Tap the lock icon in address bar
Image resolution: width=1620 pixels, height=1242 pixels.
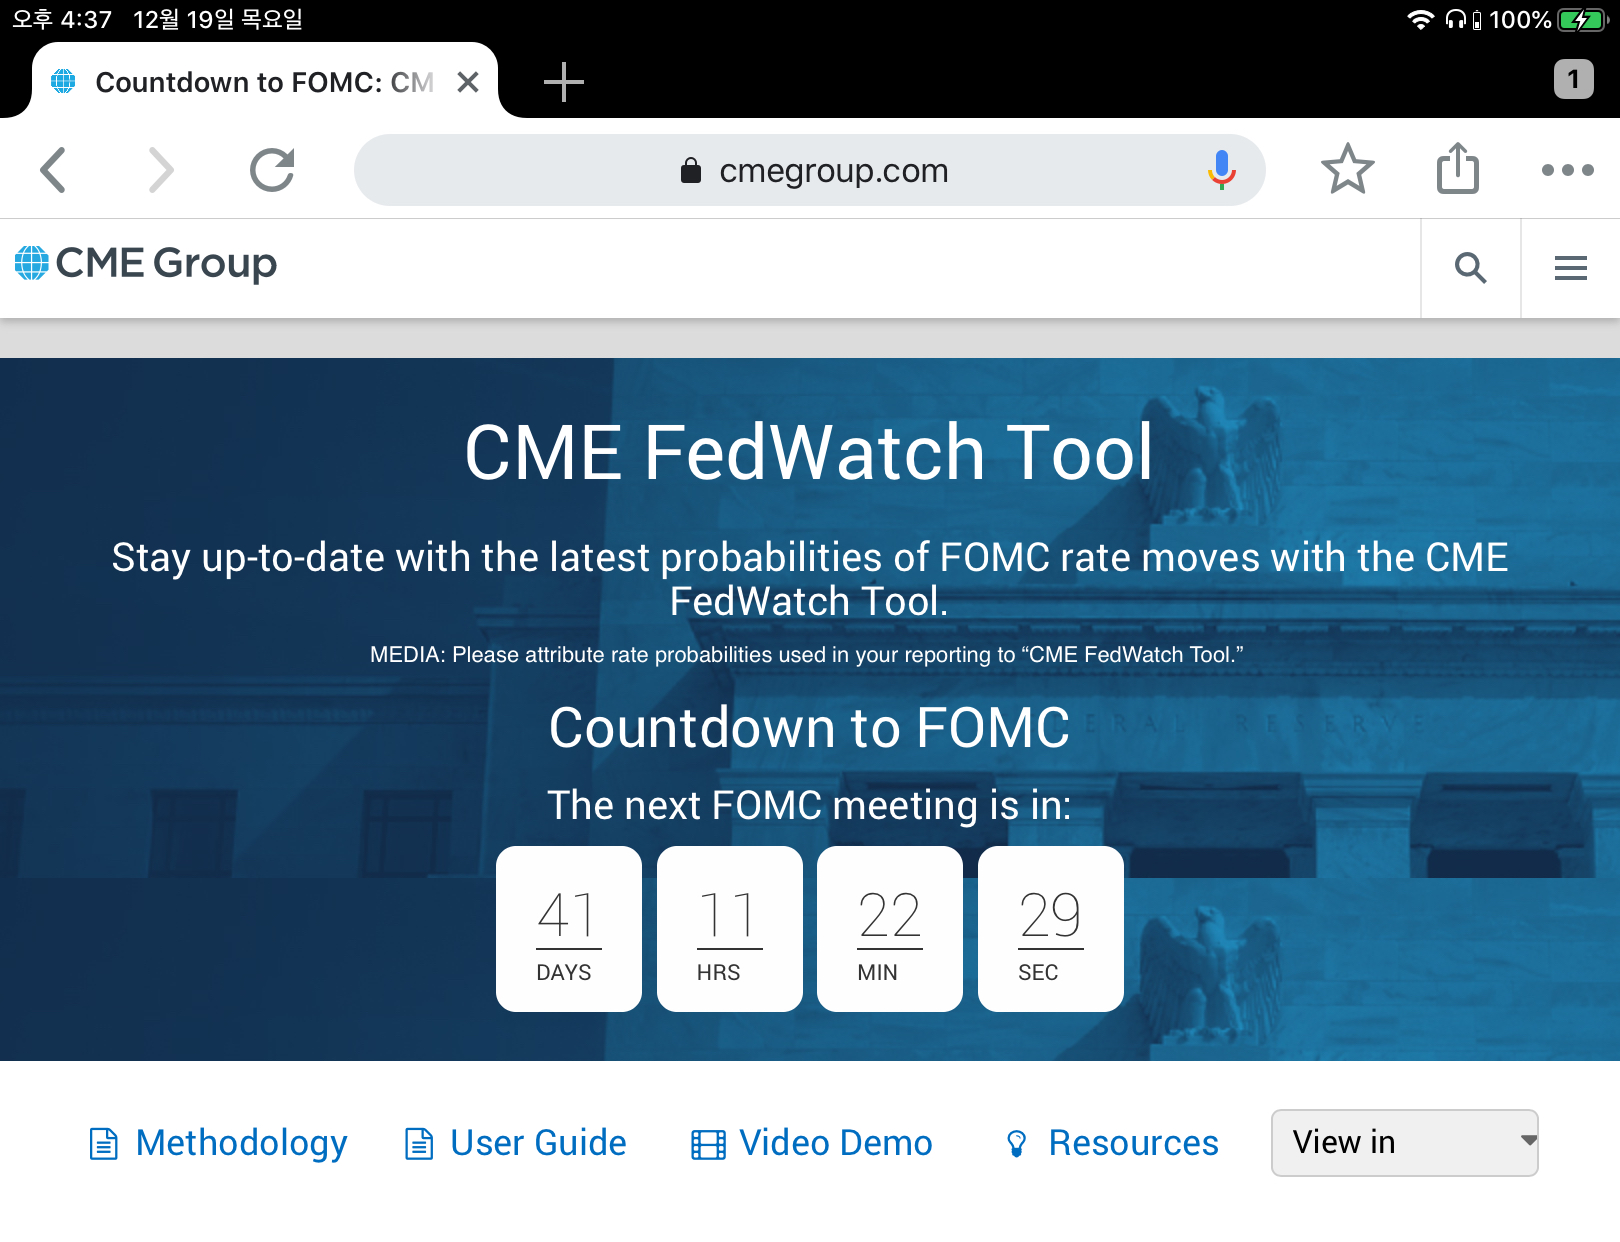pos(690,171)
